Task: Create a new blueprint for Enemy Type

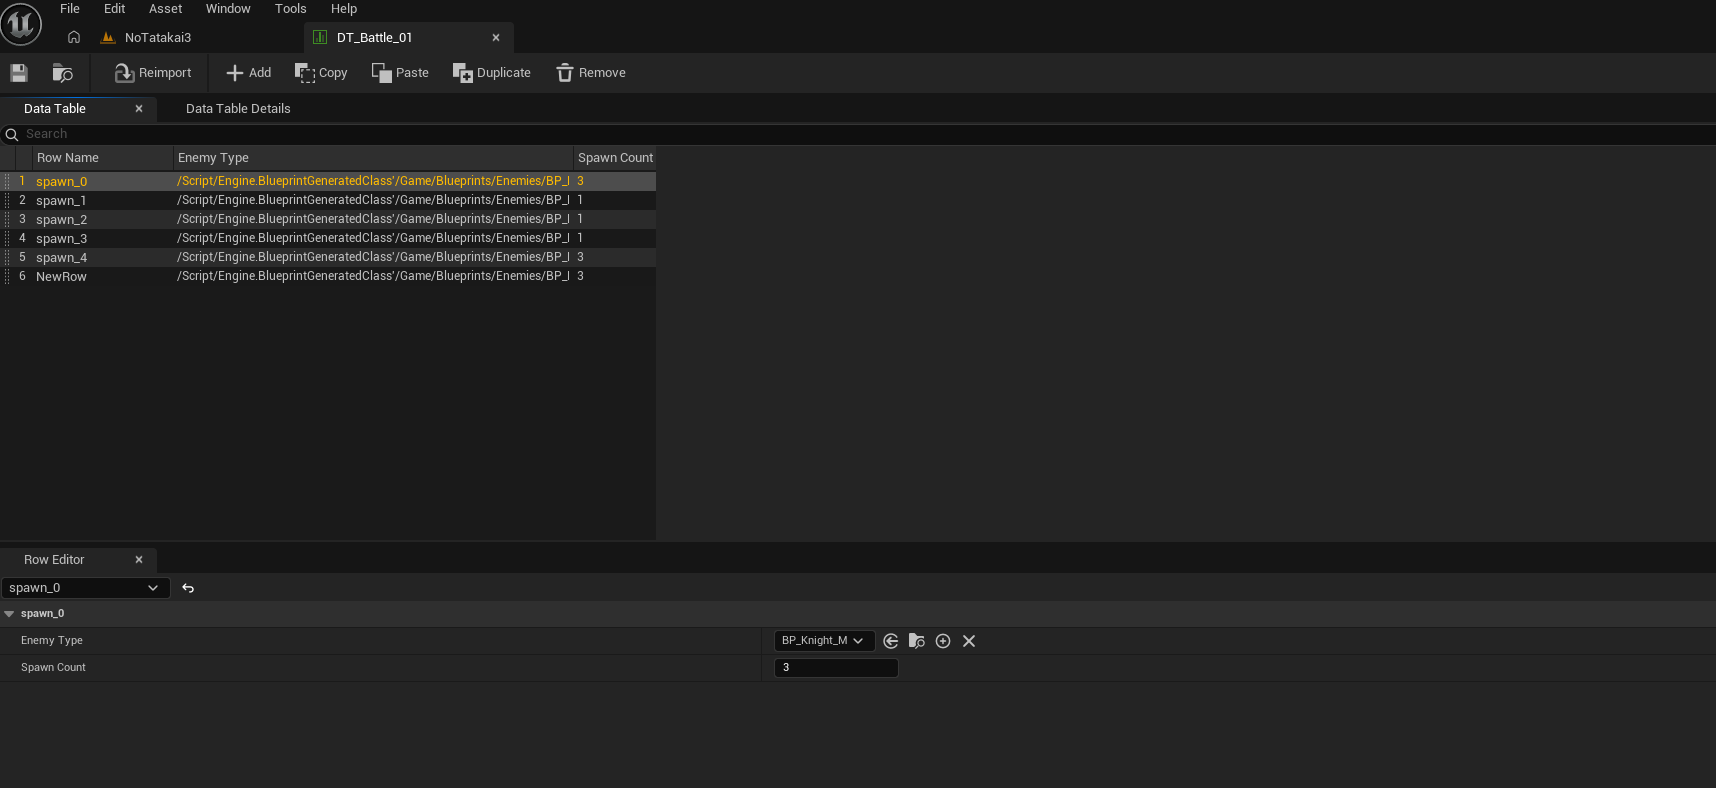Action: point(943,641)
